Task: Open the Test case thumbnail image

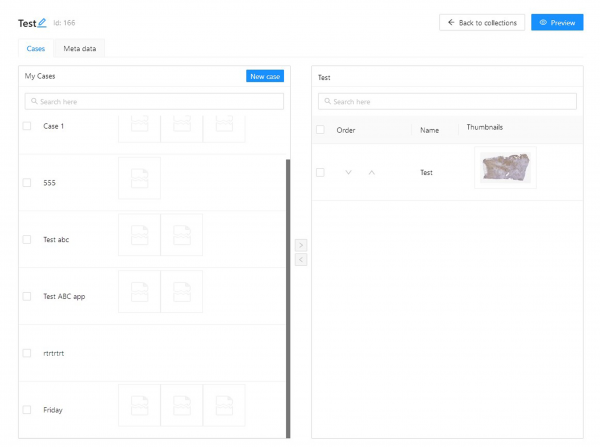Action: click(x=505, y=168)
